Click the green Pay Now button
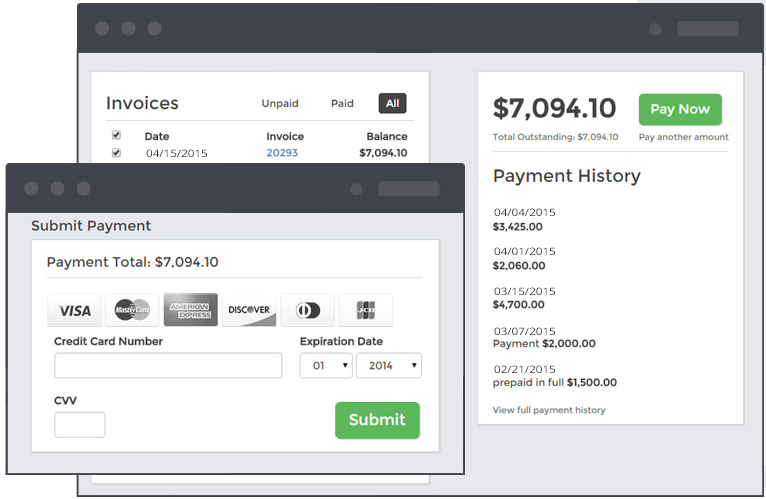This screenshot has height=499, width=766. (x=680, y=109)
